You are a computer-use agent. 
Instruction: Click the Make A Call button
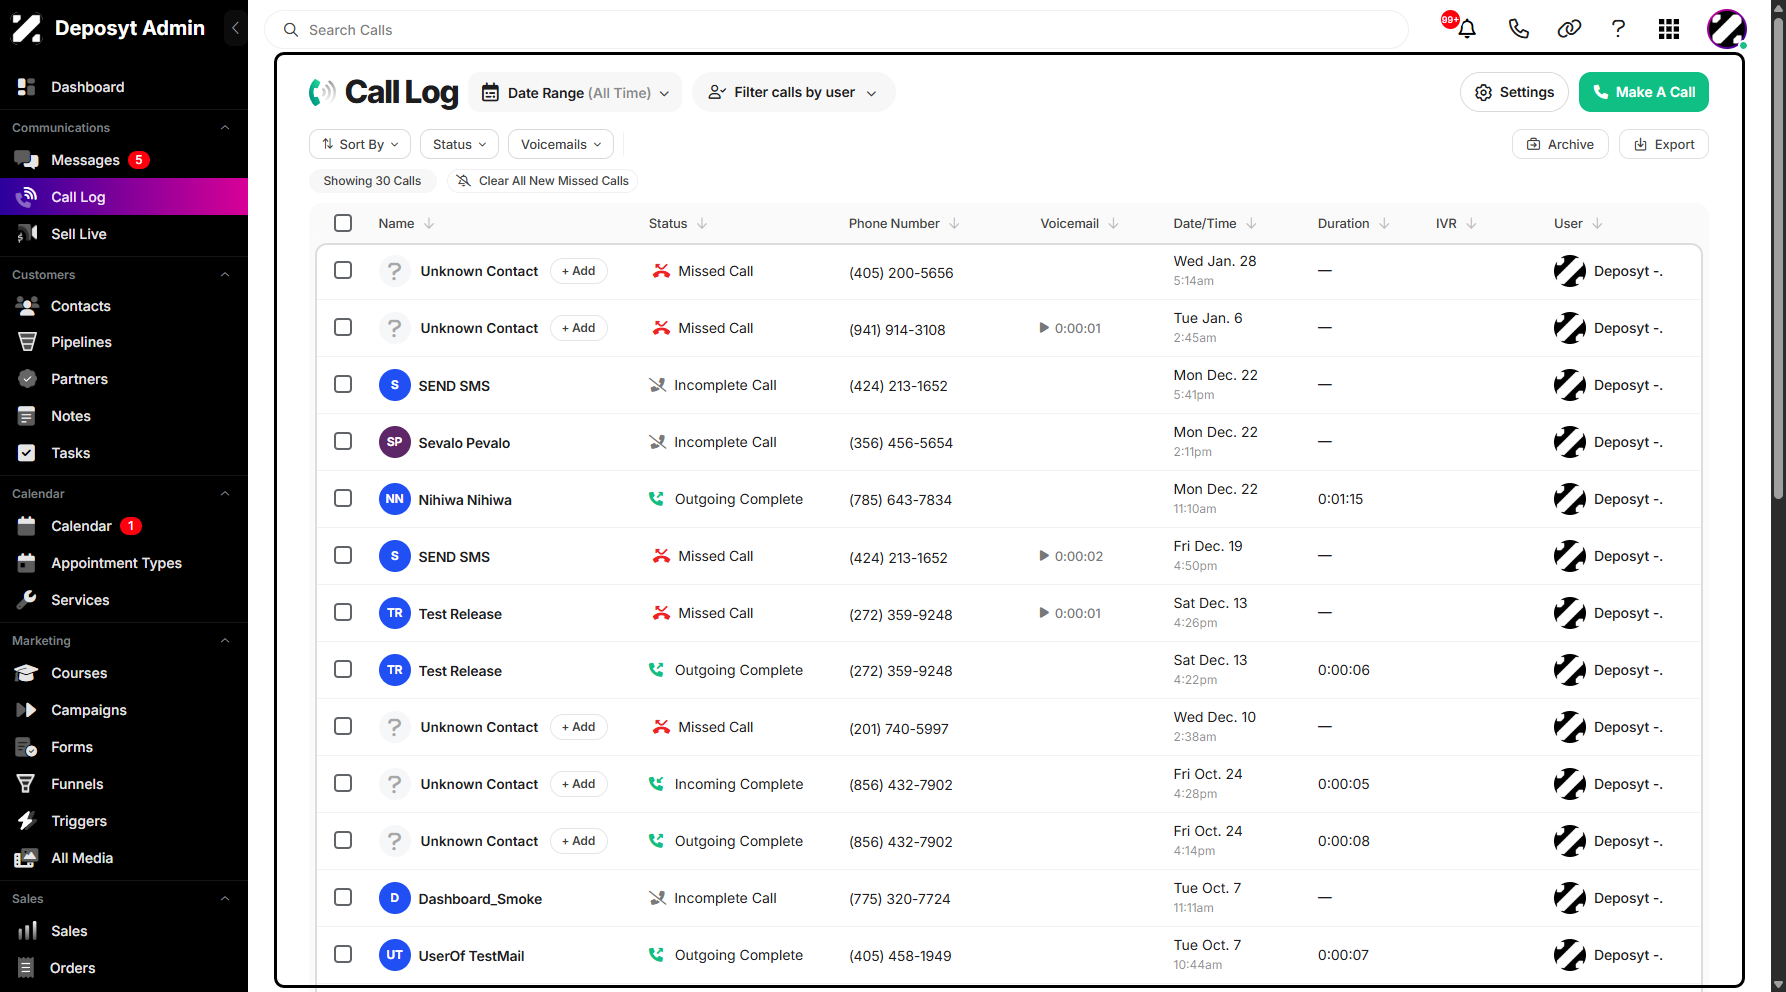coord(1644,92)
